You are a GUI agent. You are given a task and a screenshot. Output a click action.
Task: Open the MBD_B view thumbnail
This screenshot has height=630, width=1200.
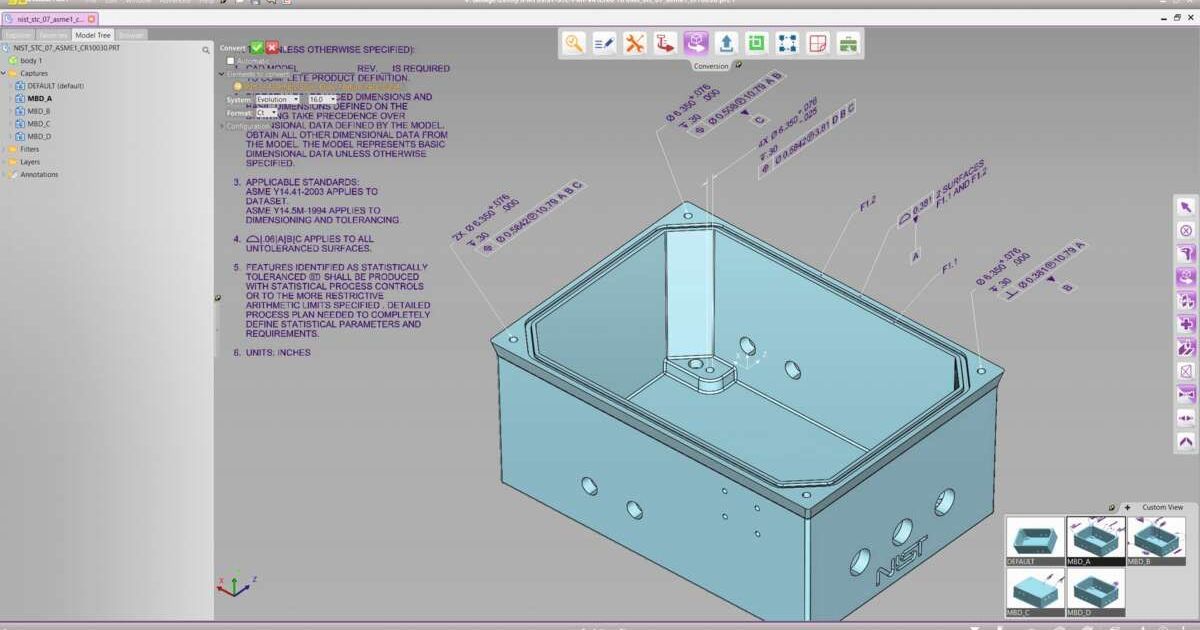pyautogui.click(x=1156, y=541)
